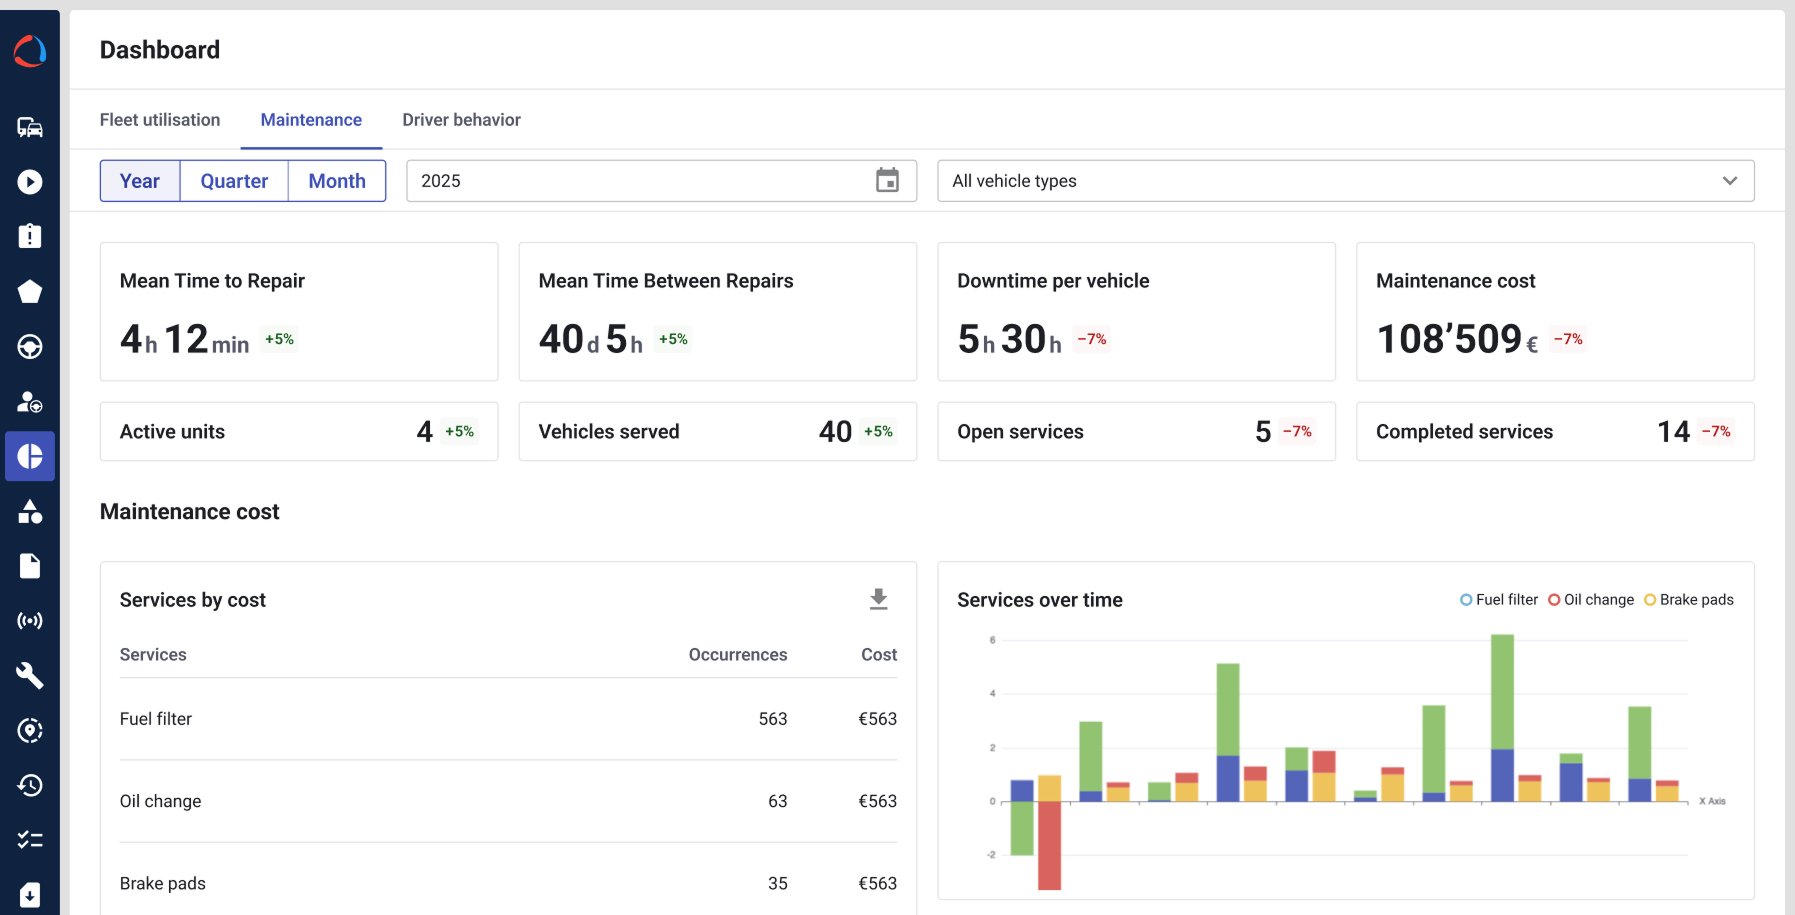Open the document file sidebar icon
The image size is (1795, 915).
[x=30, y=566]
